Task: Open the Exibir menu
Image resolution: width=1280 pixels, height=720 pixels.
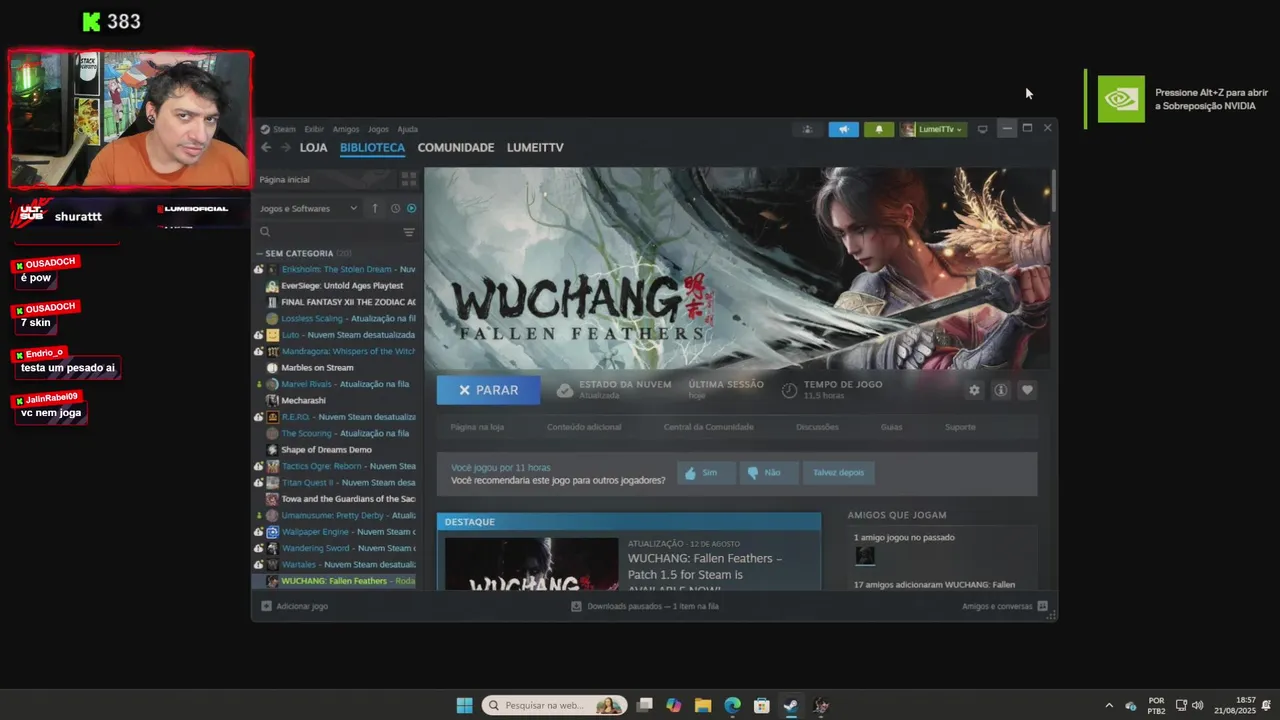Action: pos(314,129)
